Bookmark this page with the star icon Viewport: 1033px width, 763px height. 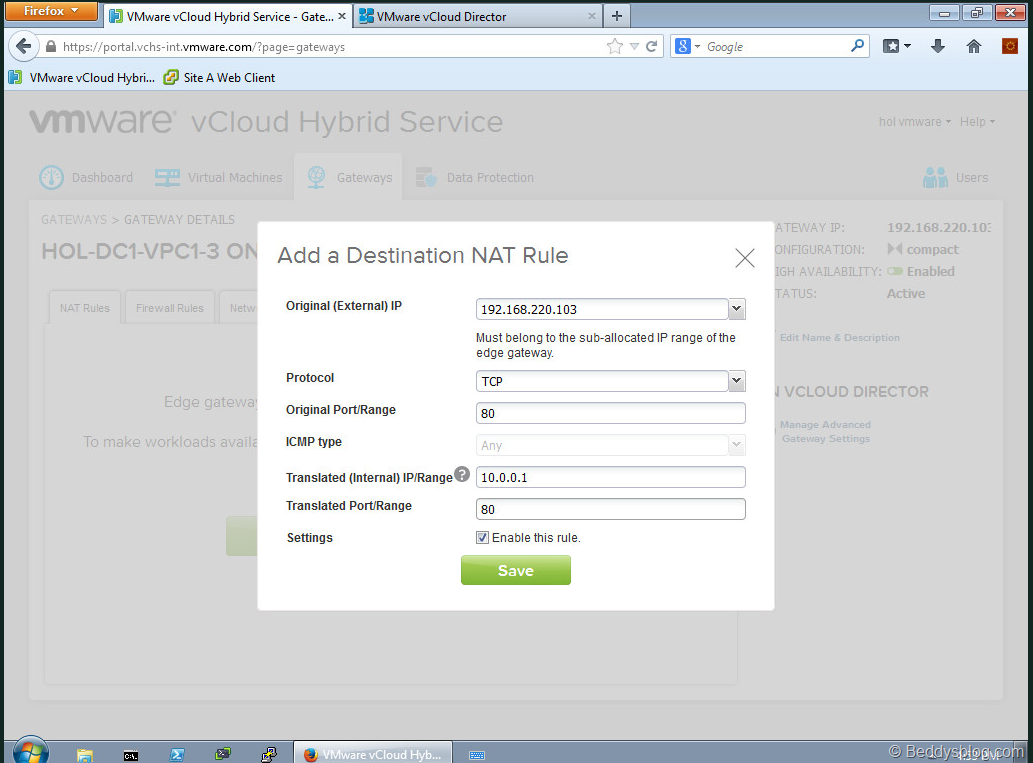click(614, 46)
